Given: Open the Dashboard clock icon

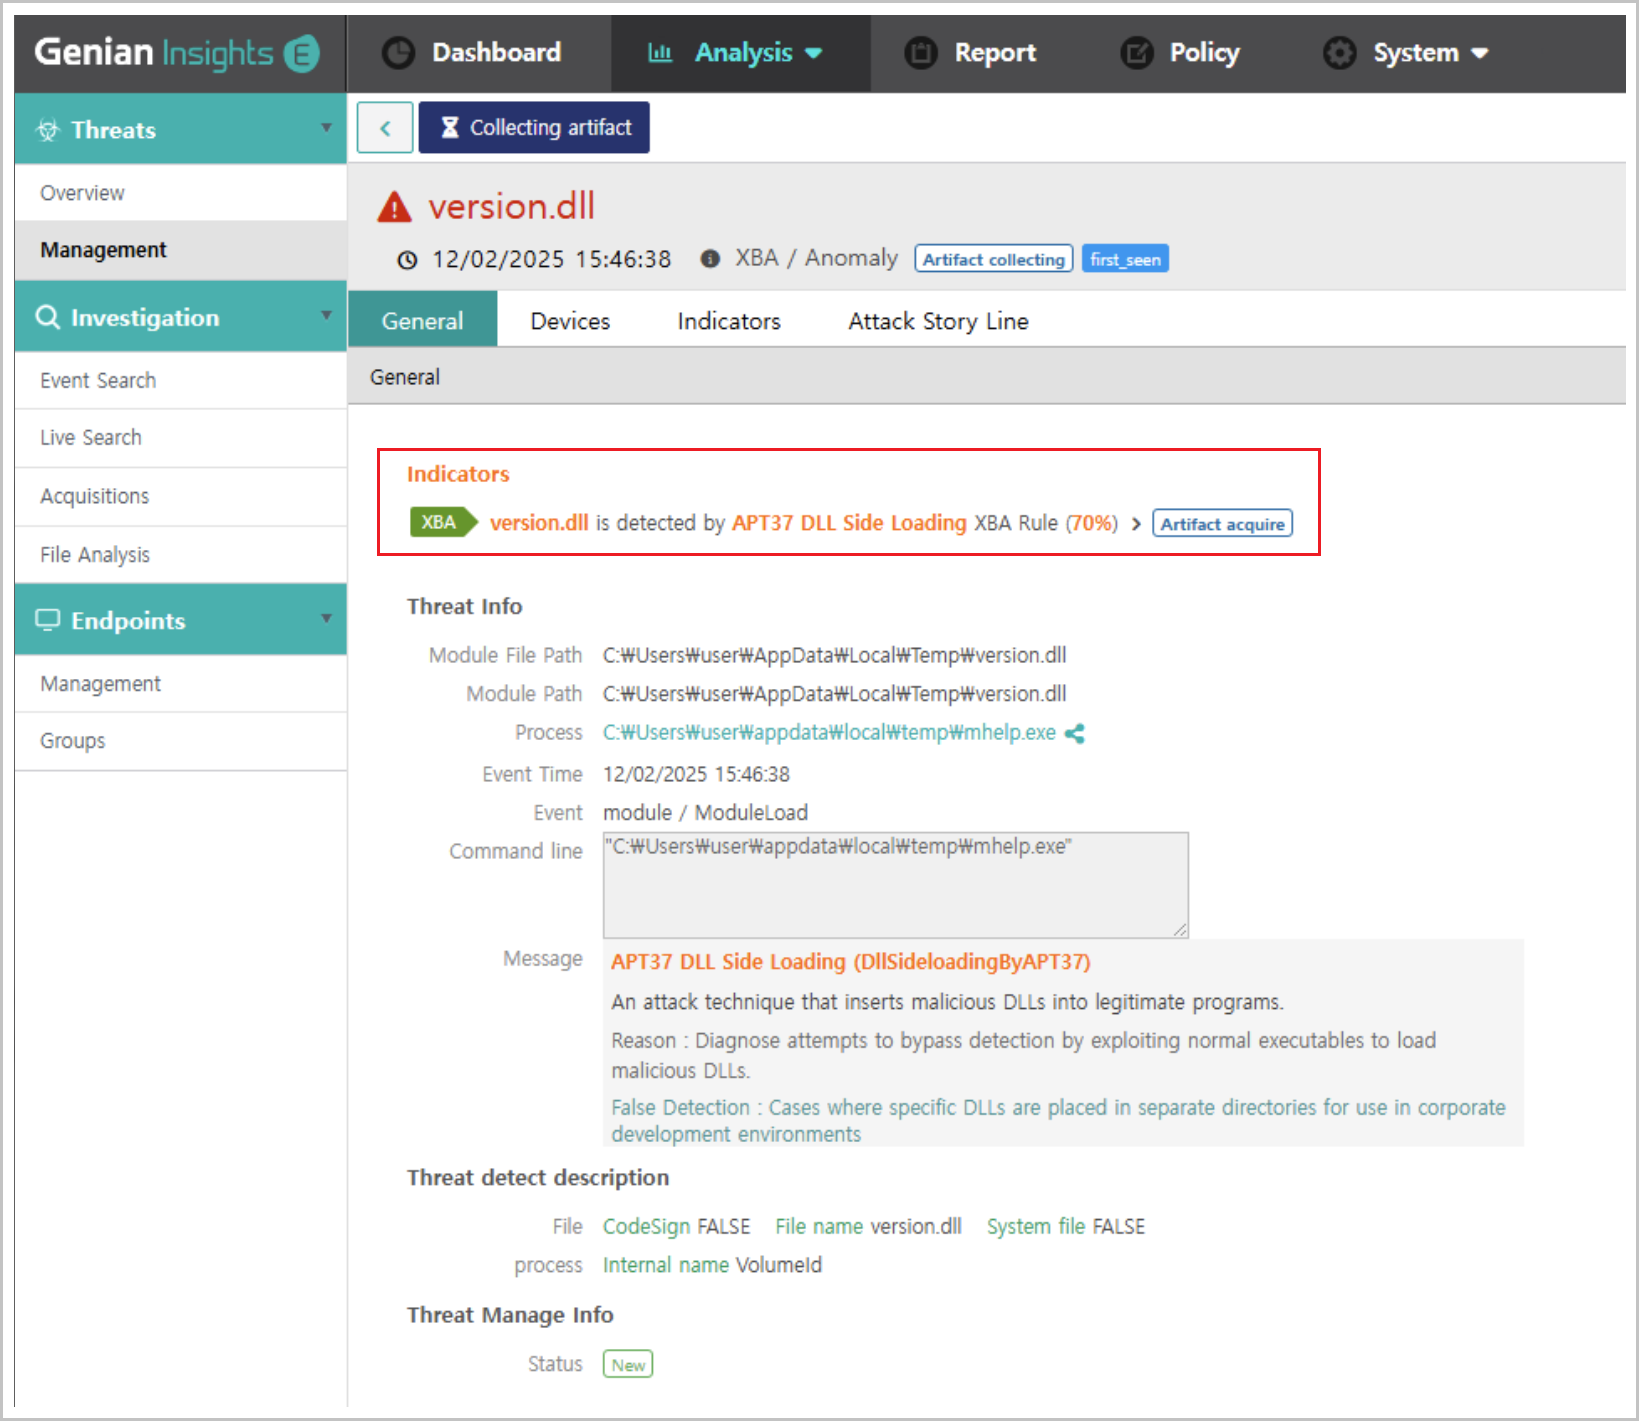Looking at the screenshot, I should click(399, 52).
